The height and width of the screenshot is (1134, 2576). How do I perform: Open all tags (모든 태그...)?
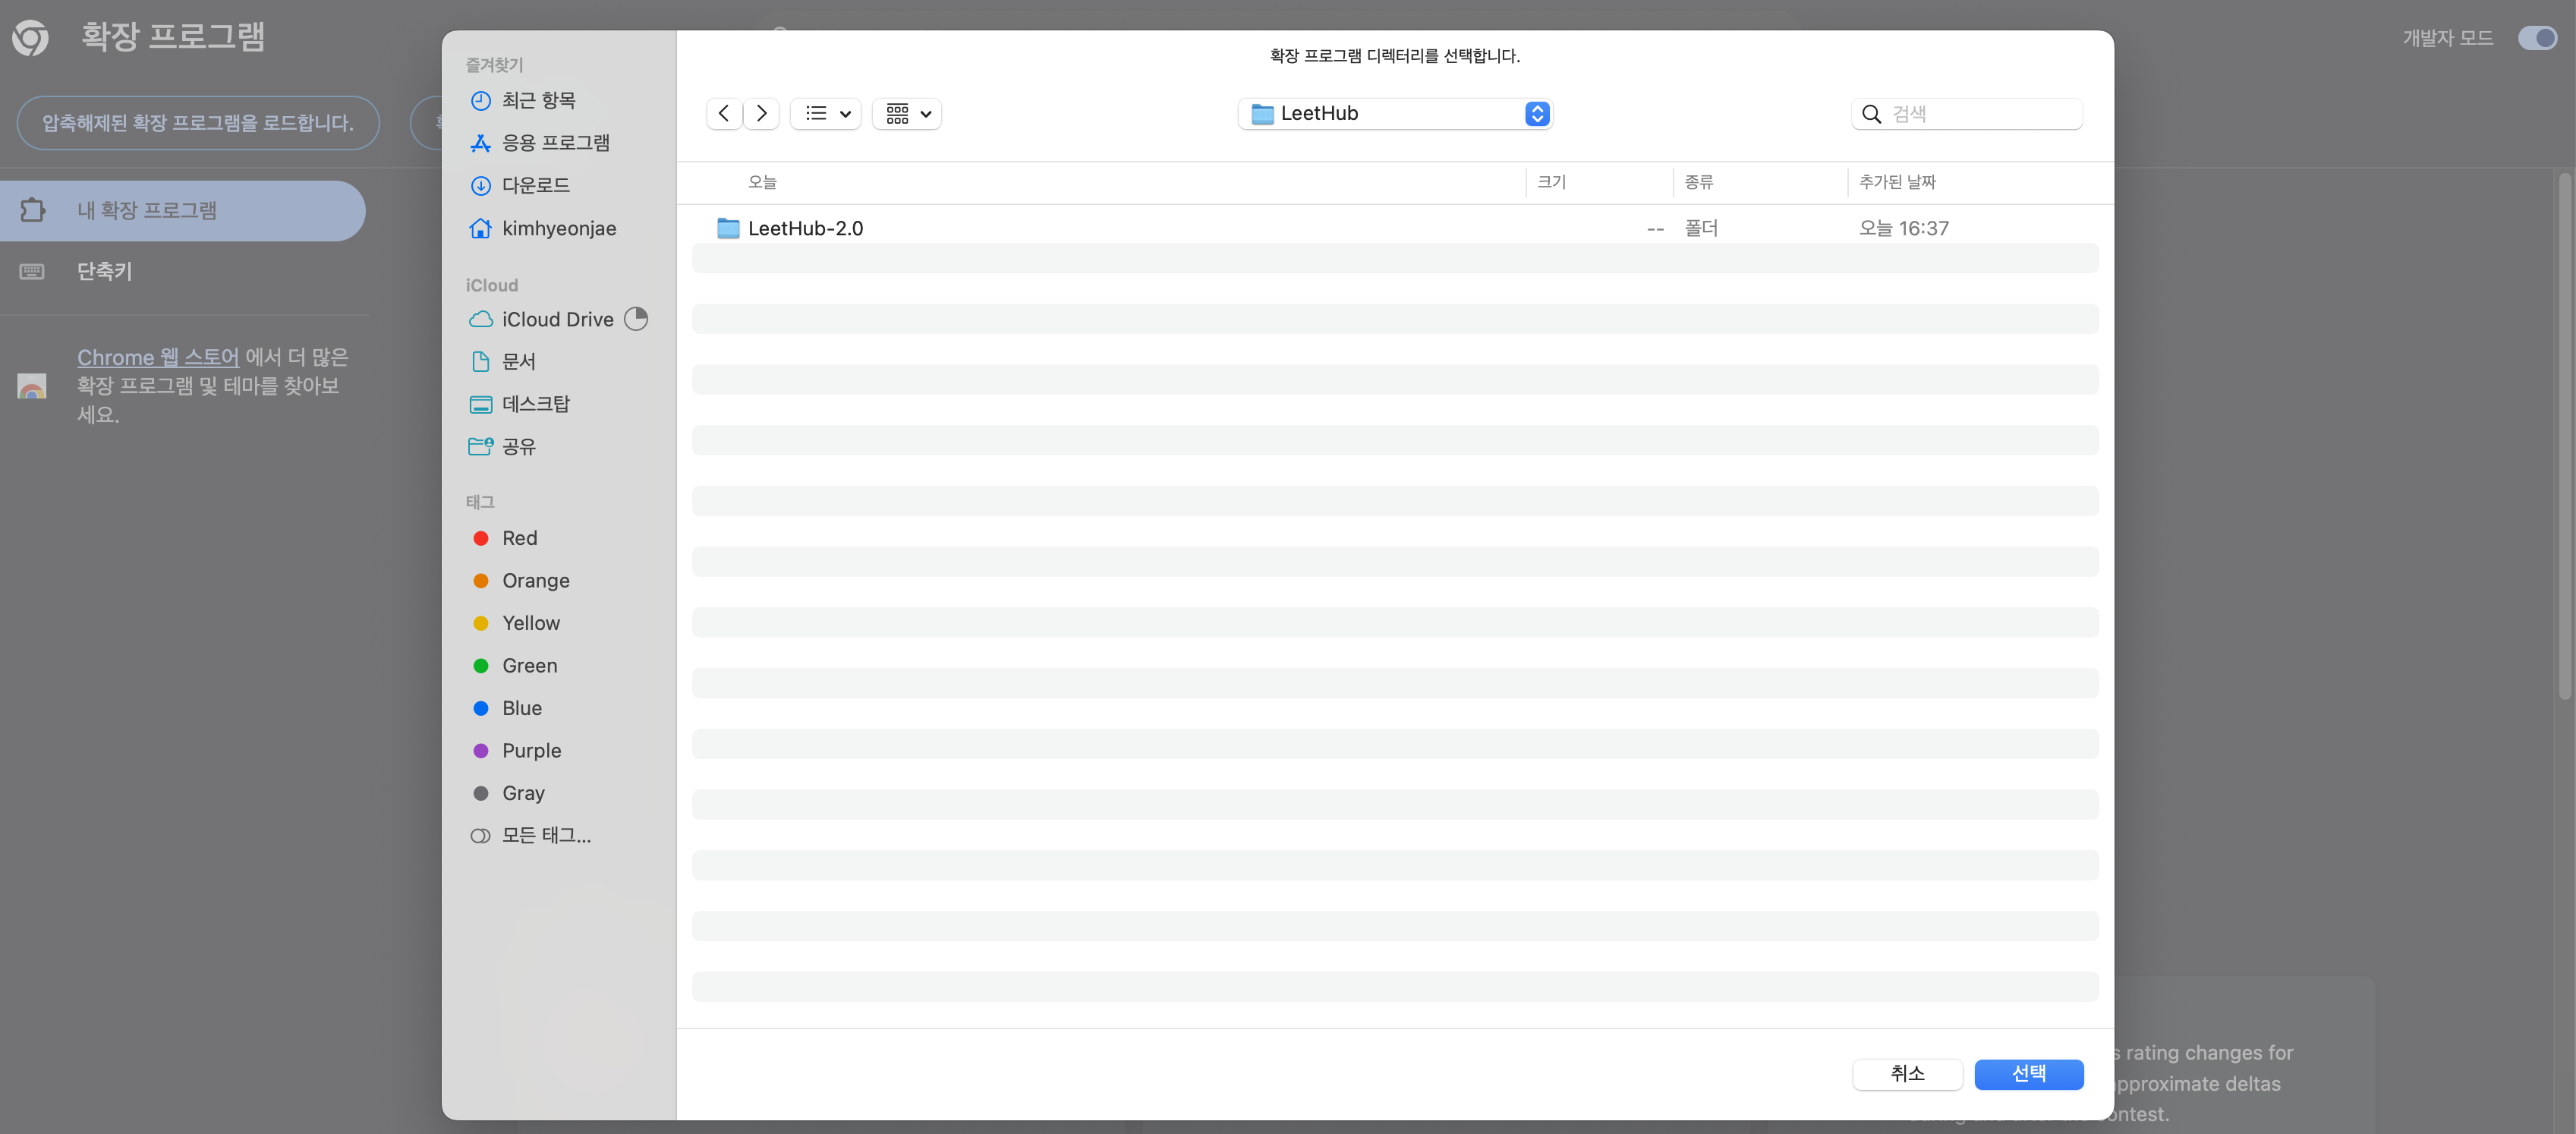(545, 835)
